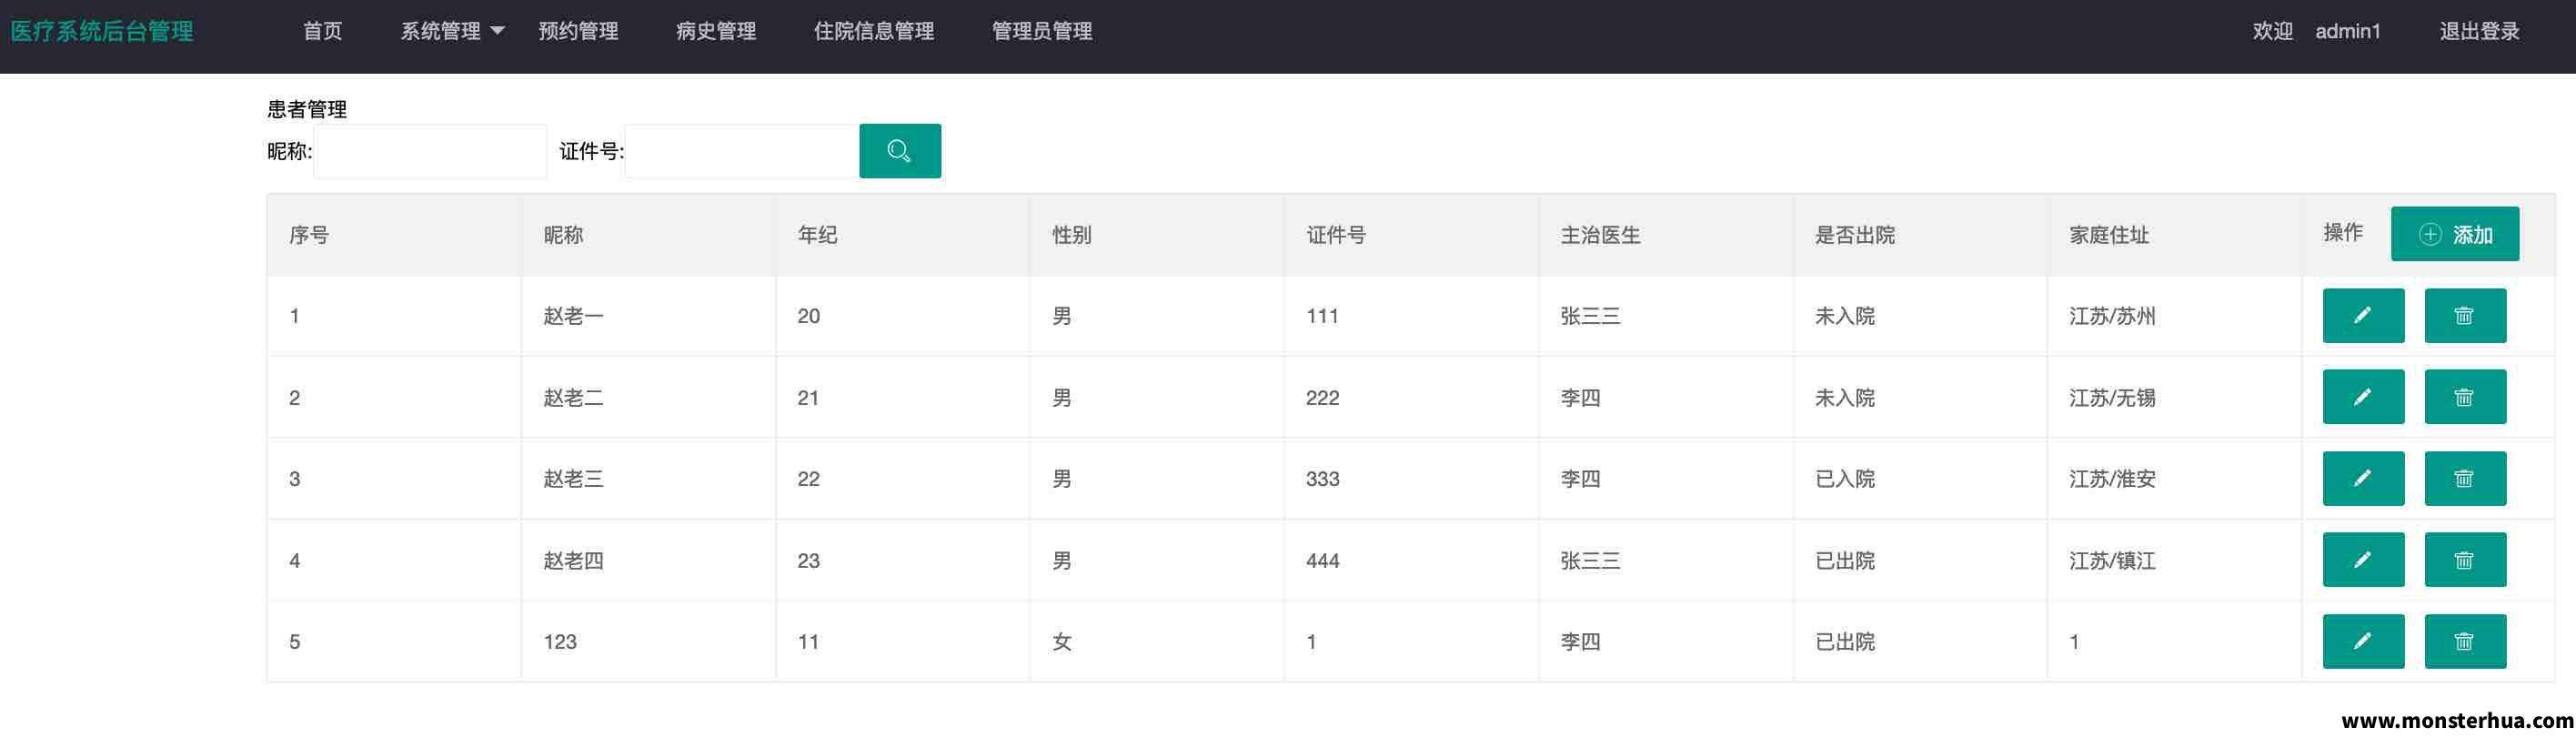The height and width of the screenshot is (748, 2576).
Task: Click the search magnifier icon button
Action: 899,151
